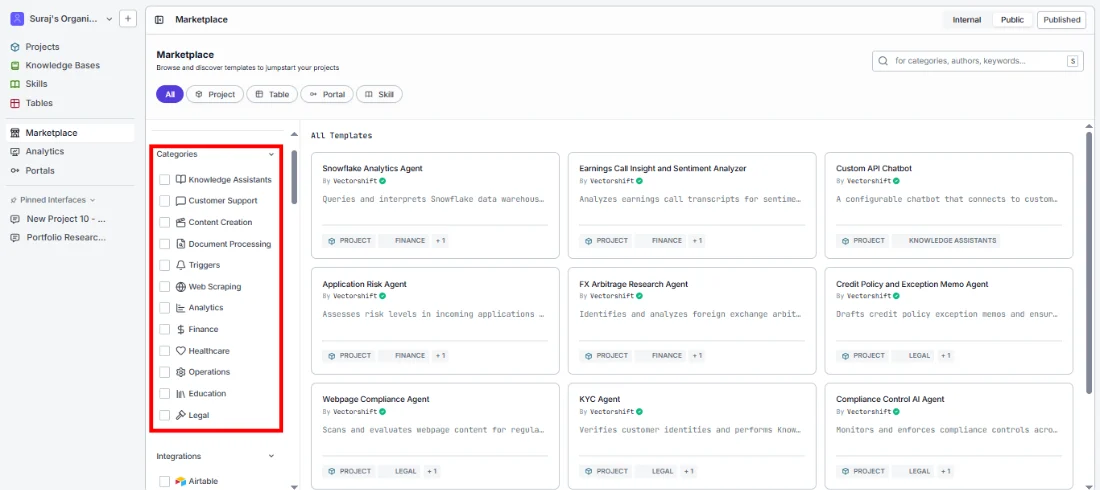Select the Portal filter tab

point(327,94)
